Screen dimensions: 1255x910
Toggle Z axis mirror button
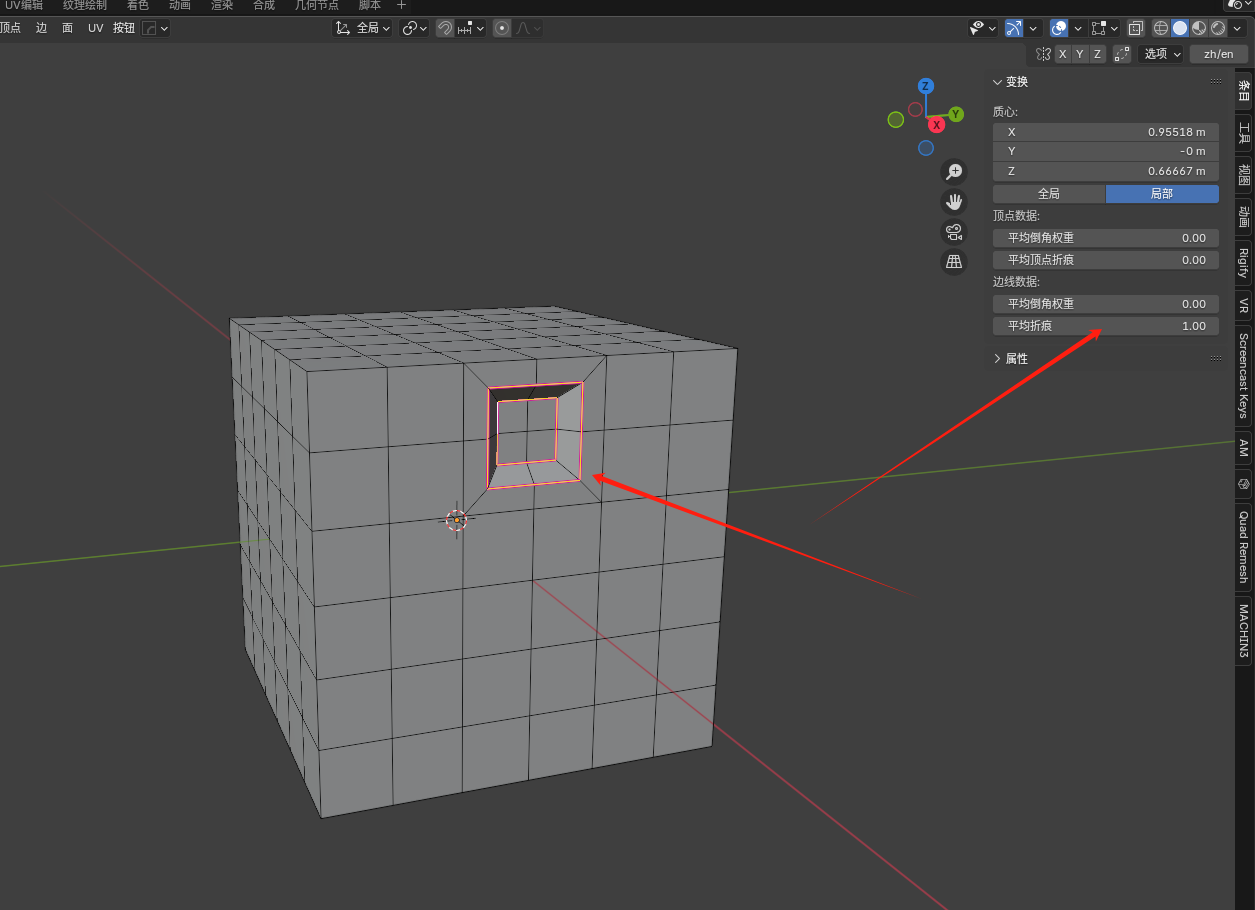click(x=1097, y=54)
